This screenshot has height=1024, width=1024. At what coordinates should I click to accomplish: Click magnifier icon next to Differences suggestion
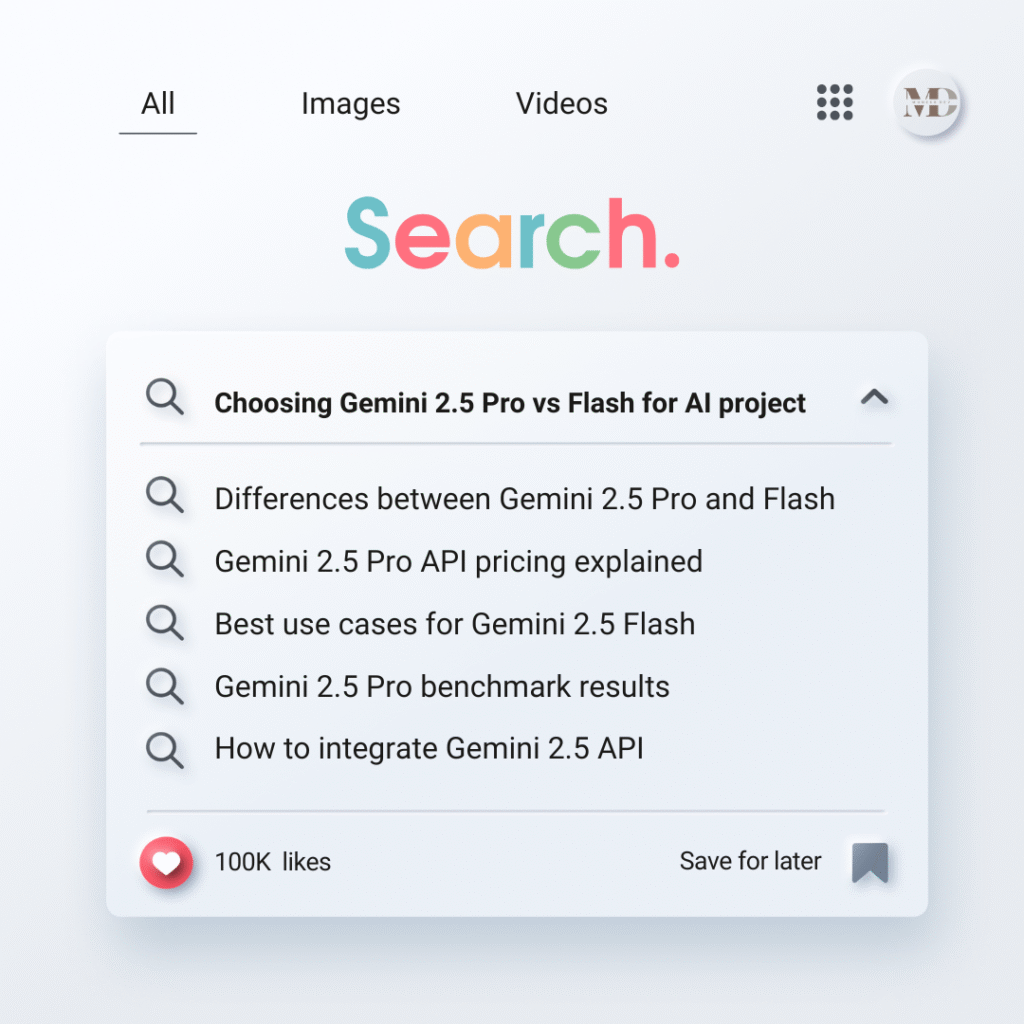point(165,496)
